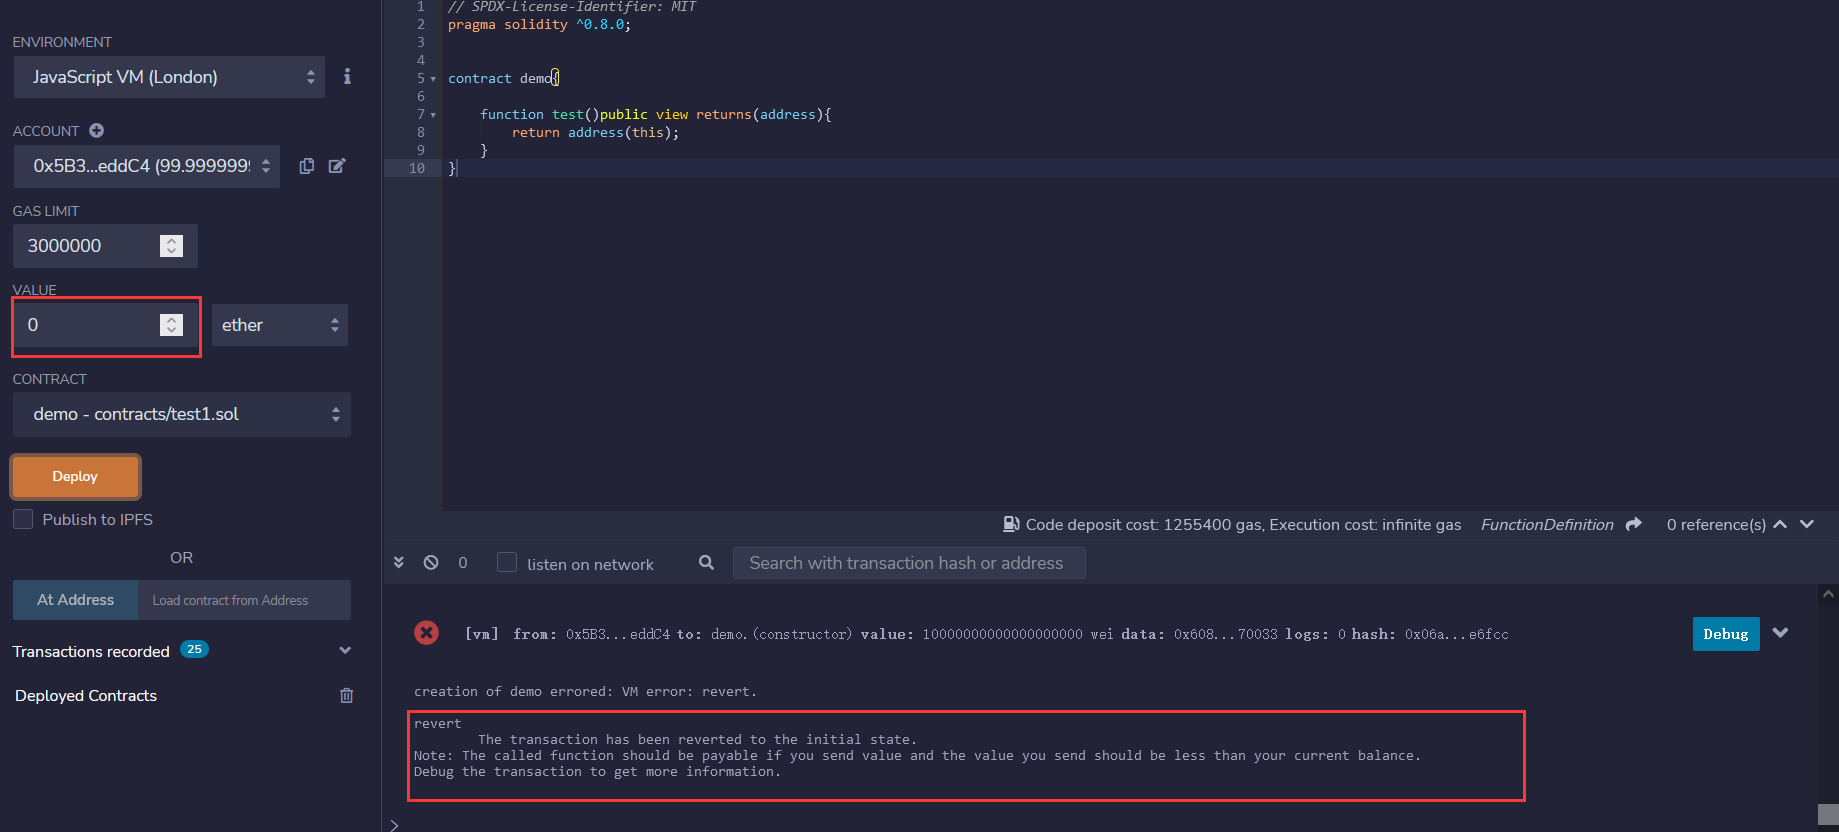Go to previous reference arrow
This screenshot has width=1839, height=832.
[x=1780, y=524]
